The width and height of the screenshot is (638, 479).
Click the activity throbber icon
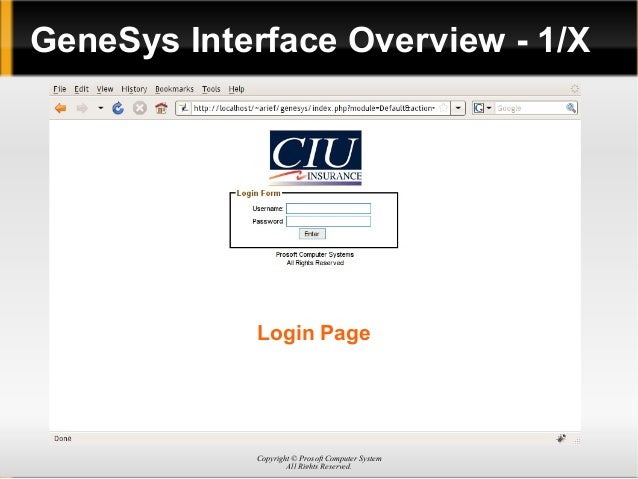coord(575,89)
